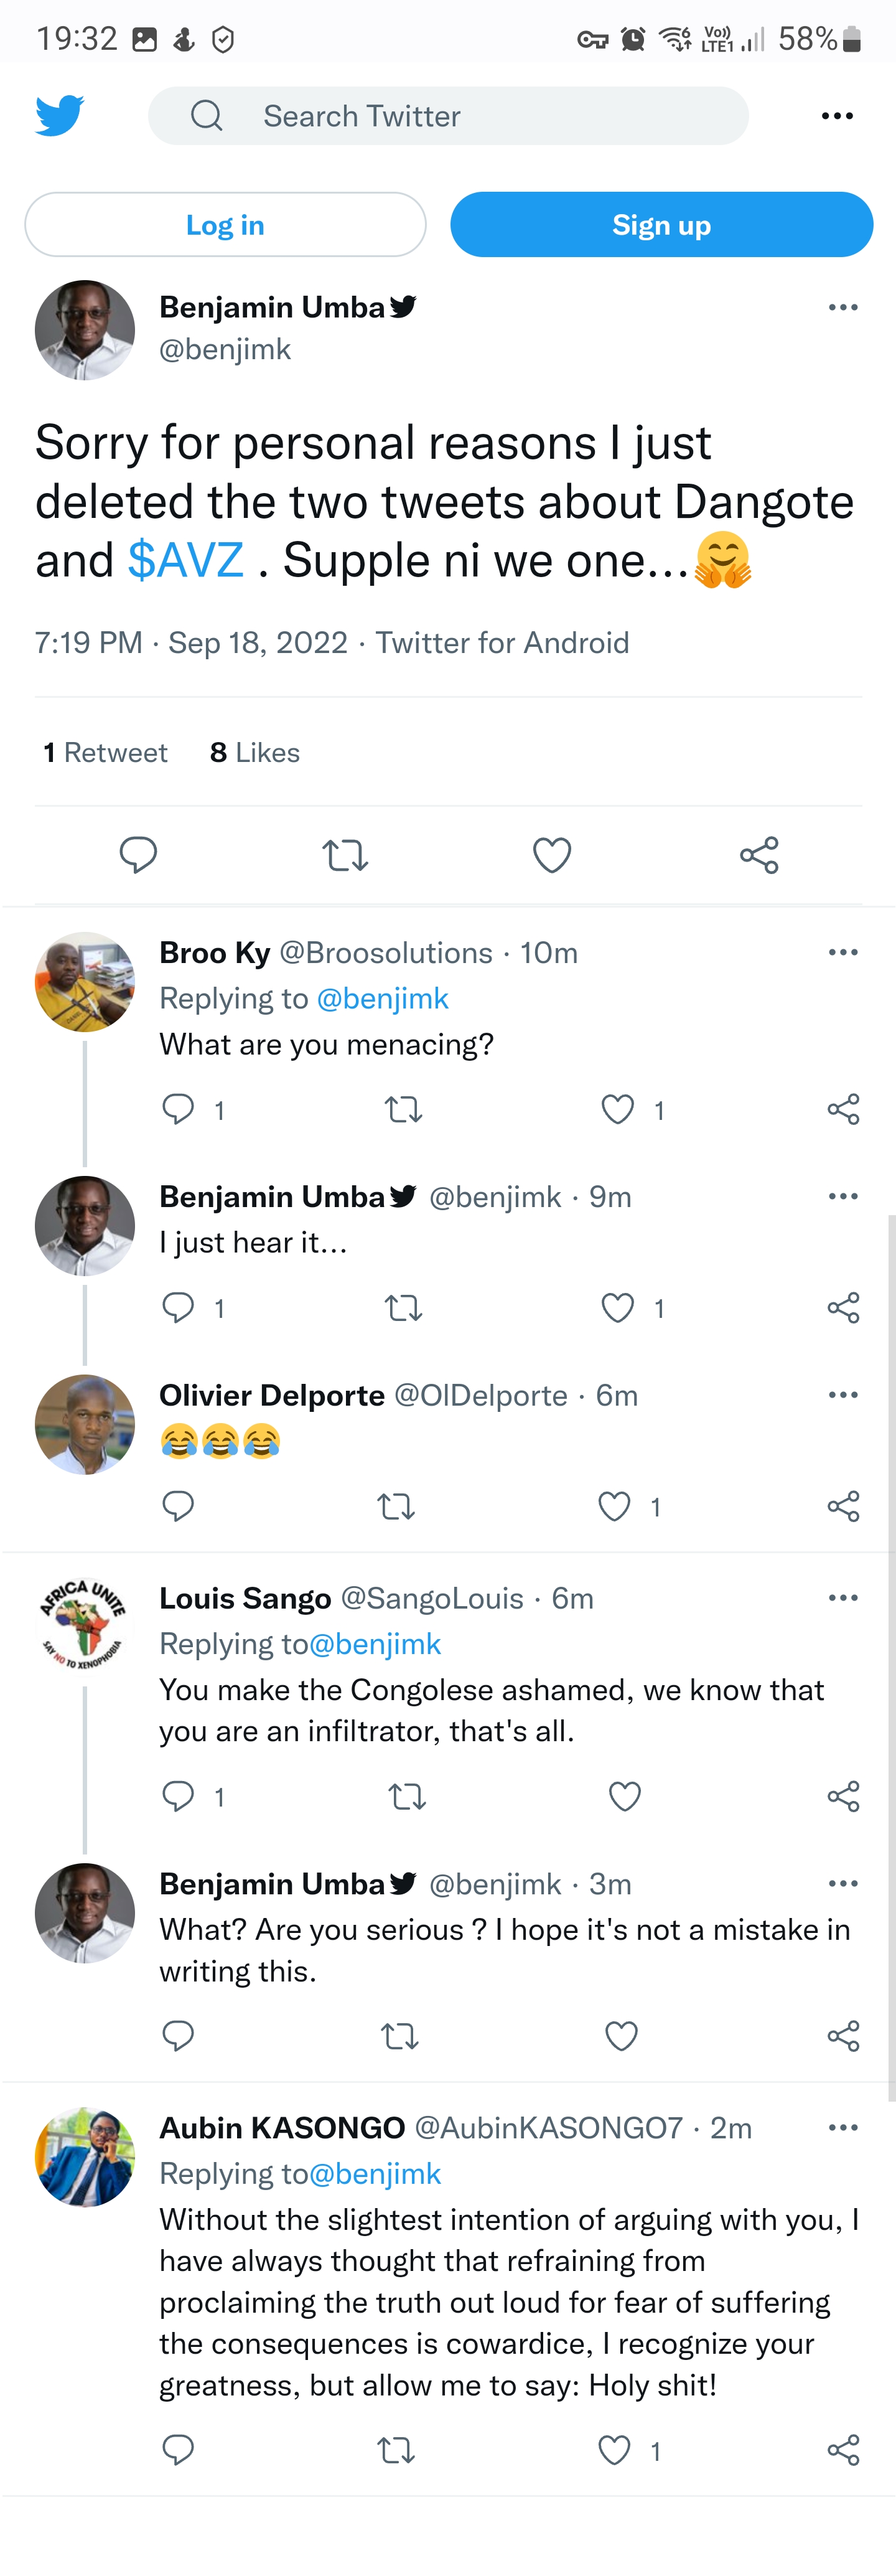View the 8 Likes list
The width and height of the screenshot is (896, 2576).
click(255, 752)
